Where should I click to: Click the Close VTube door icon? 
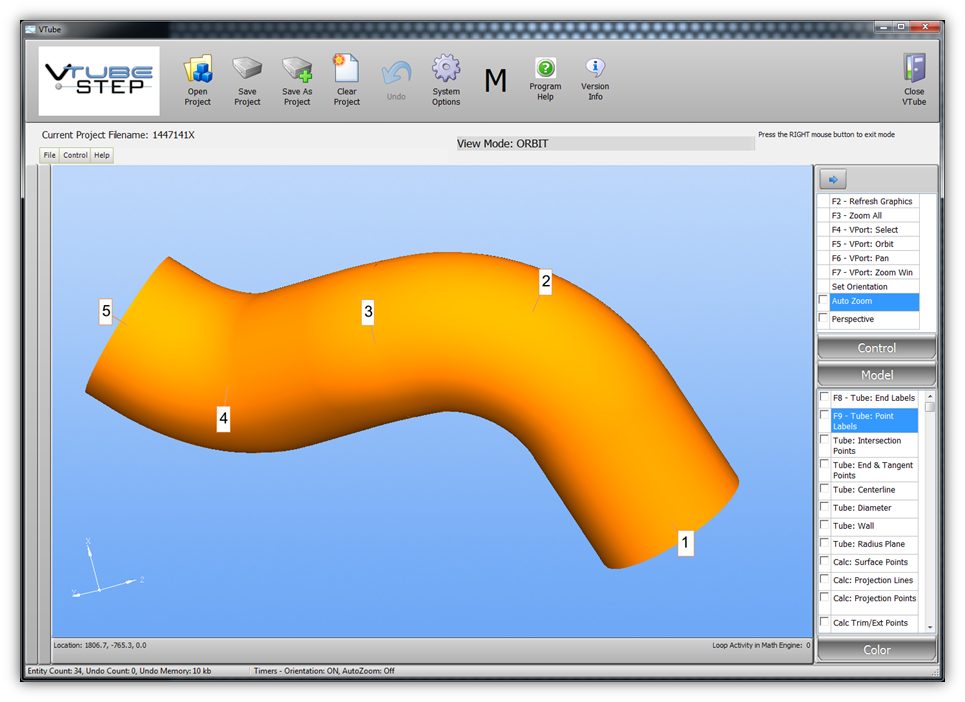pyautogui.click(x=914, y=71)
